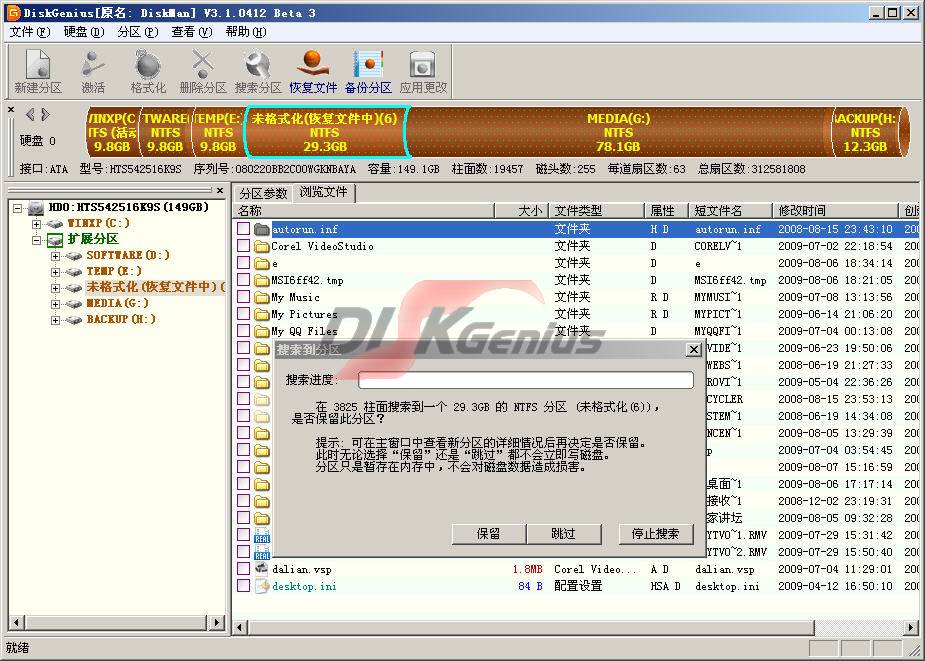
Task: Click the 保留 button in the dialog
Action: coord(488,534)
